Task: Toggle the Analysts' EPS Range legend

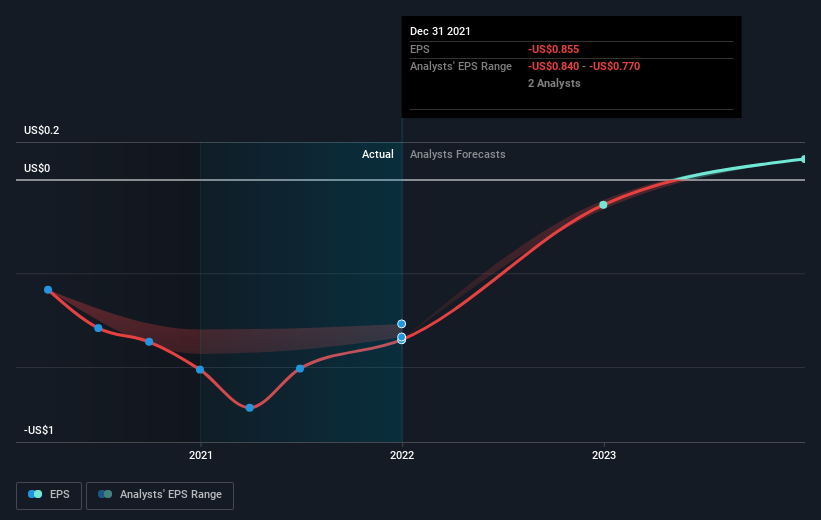Action: pos(160,495)
